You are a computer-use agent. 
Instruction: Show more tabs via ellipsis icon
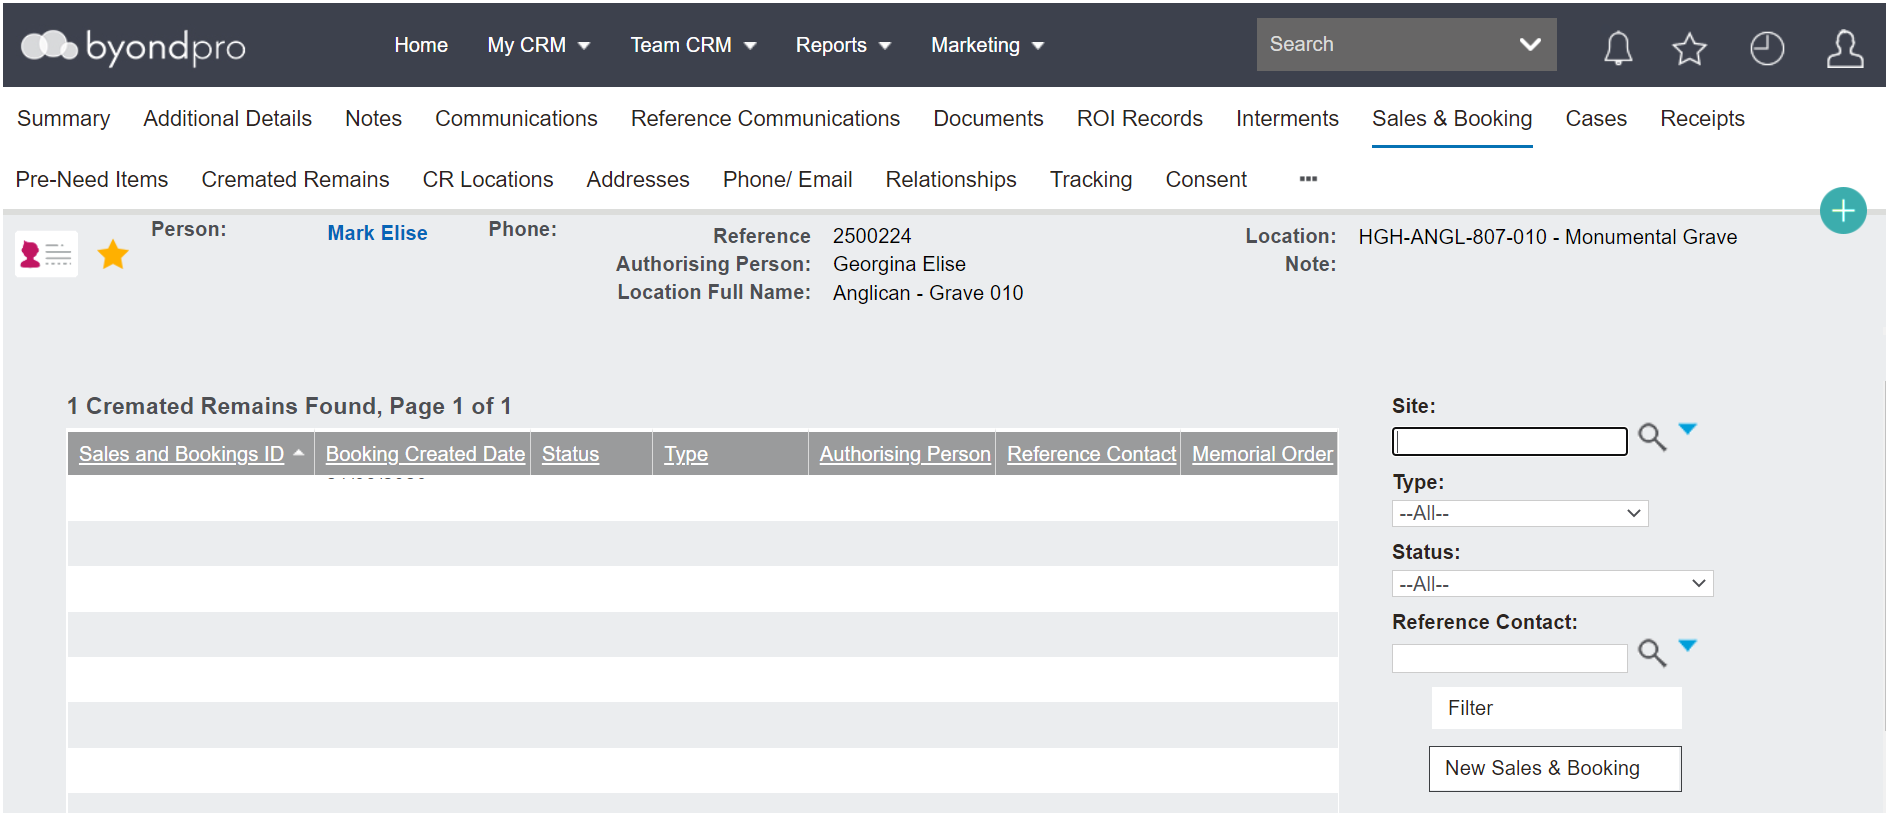click(1308, 179)
